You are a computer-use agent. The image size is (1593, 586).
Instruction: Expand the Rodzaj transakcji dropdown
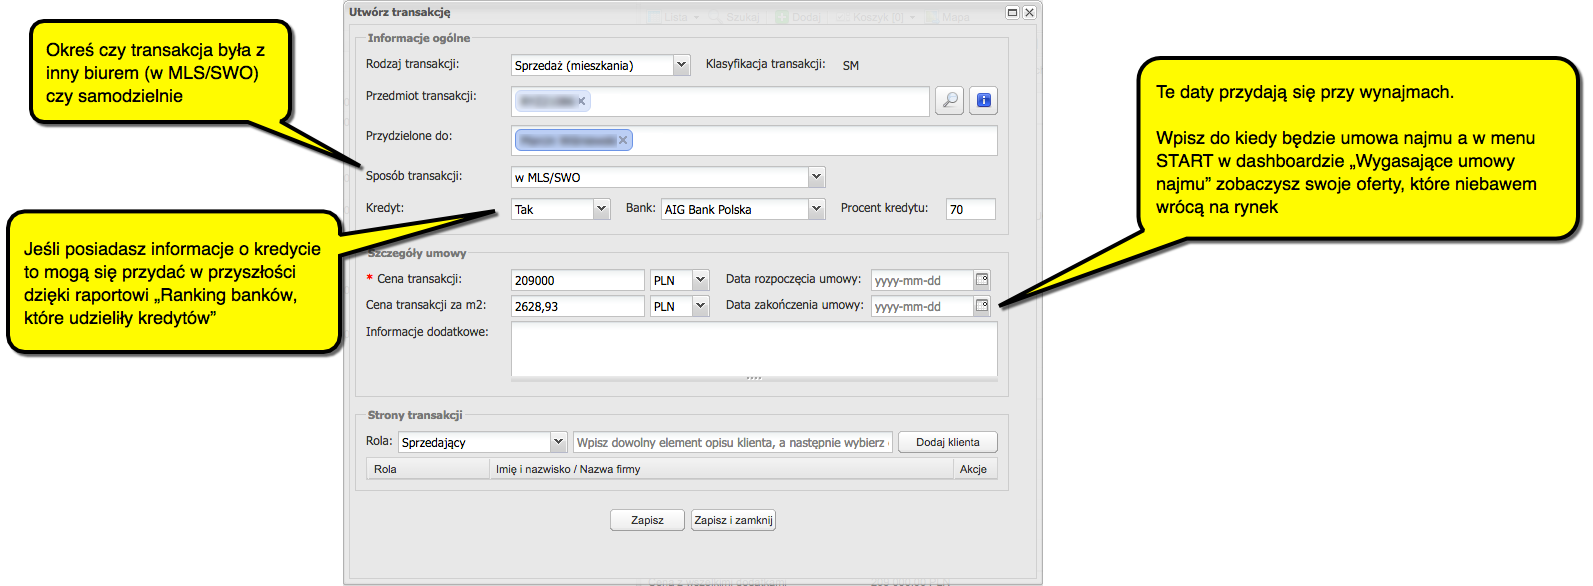point(681,65)
